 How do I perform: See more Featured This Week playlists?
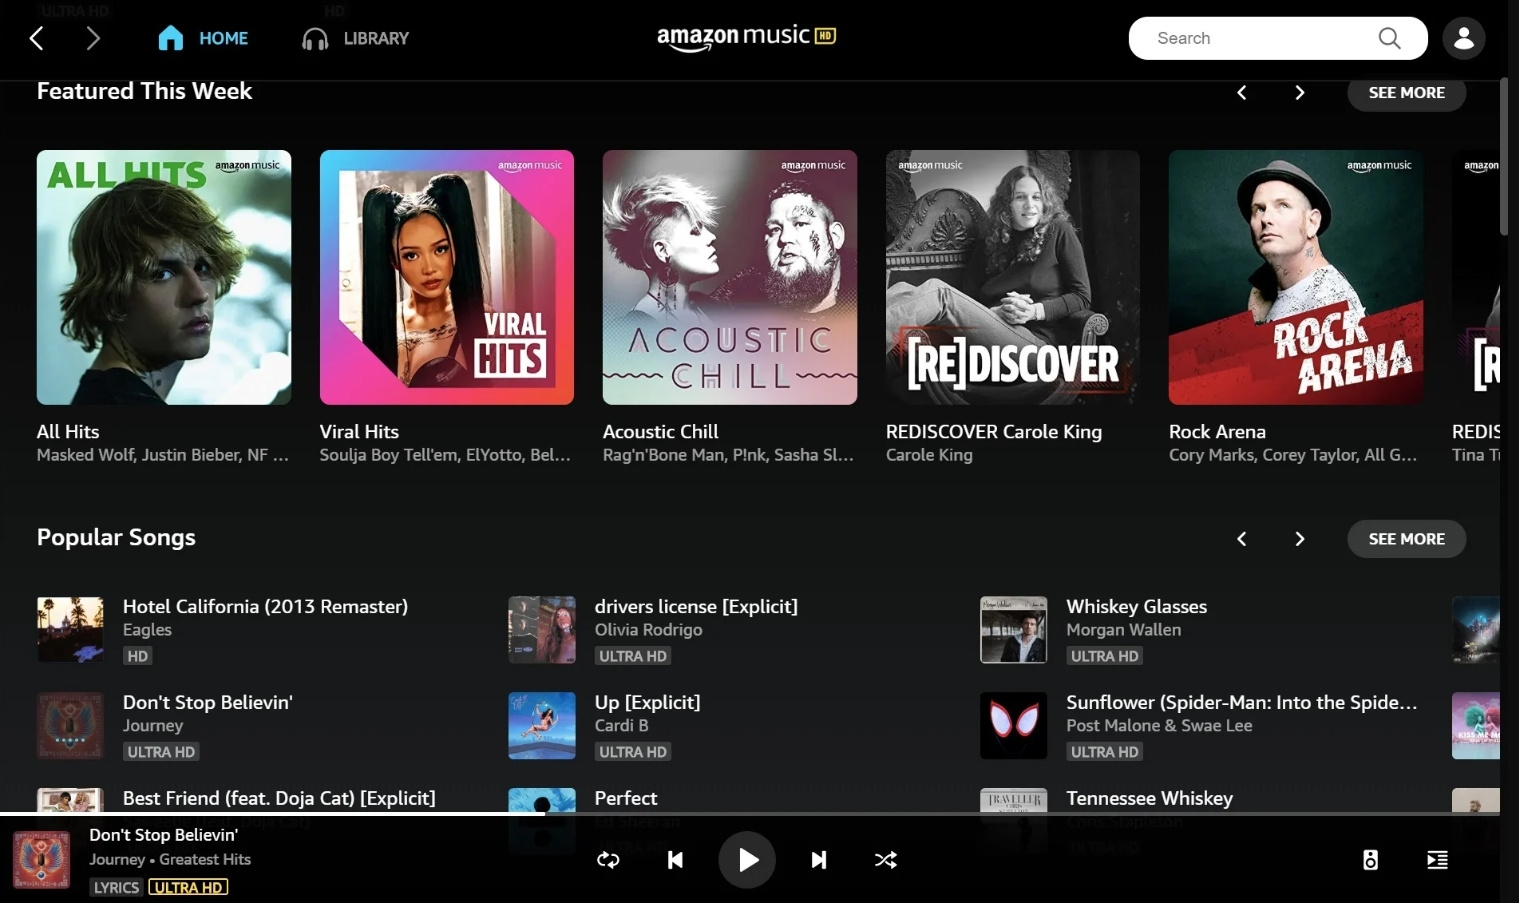tap(1406, 92)
